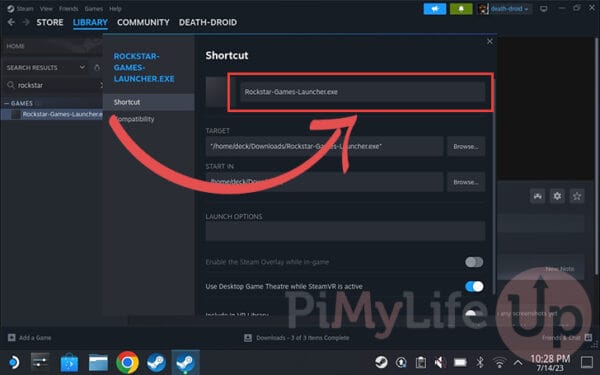Expand hidden system tray icons
This screenshot has height=375, width=600.
518,362
